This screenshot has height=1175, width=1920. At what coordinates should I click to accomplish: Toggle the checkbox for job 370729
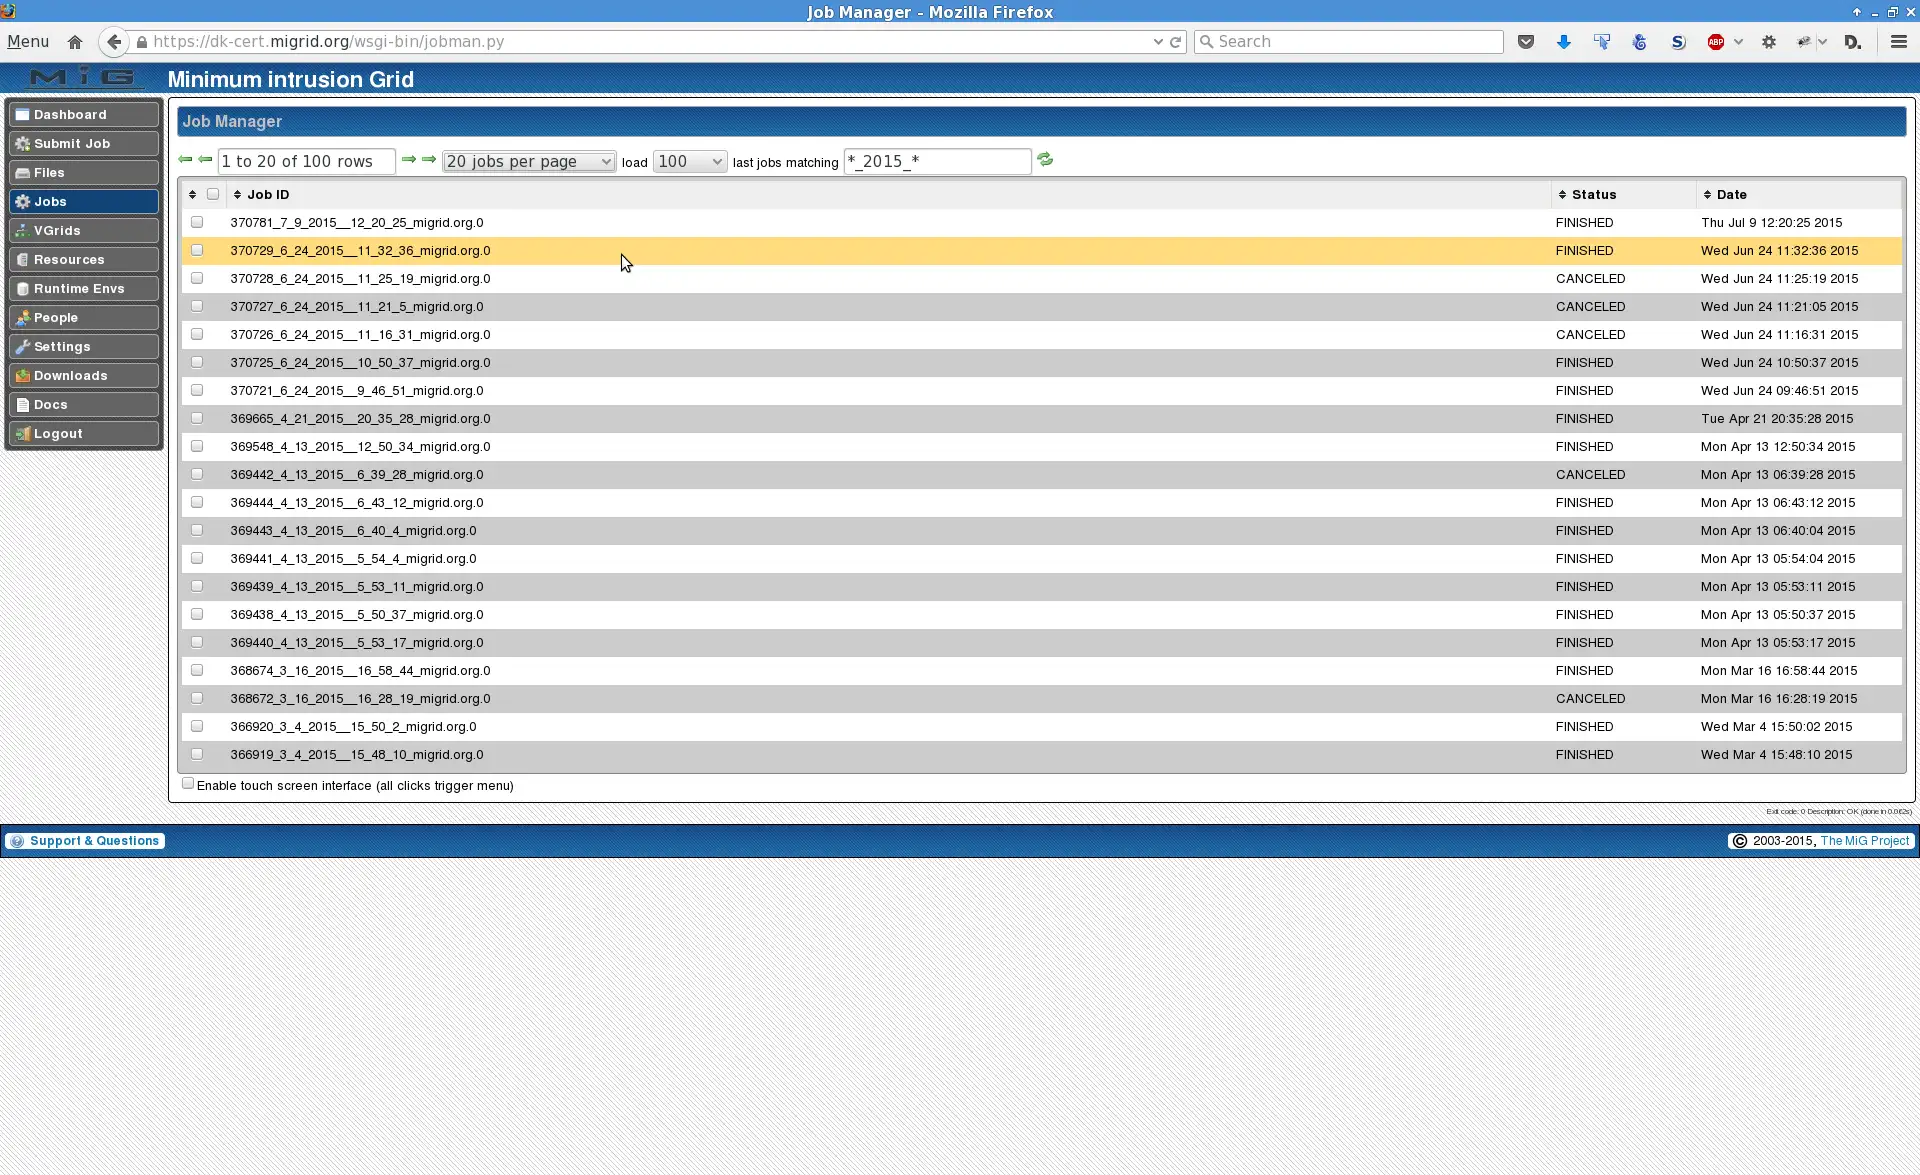[196, 250]
